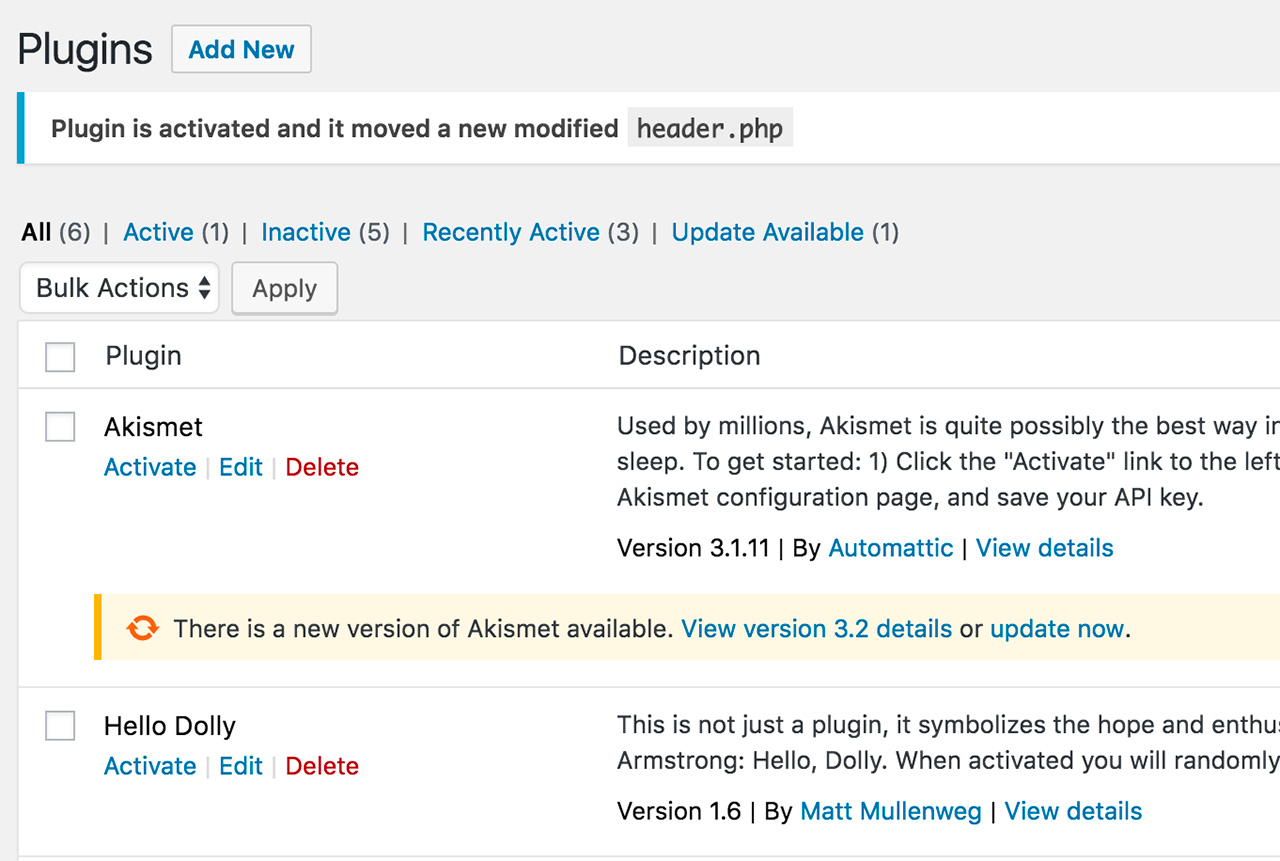
Task: Open the Bulk Actions dropdown
Action: (119, 288)
